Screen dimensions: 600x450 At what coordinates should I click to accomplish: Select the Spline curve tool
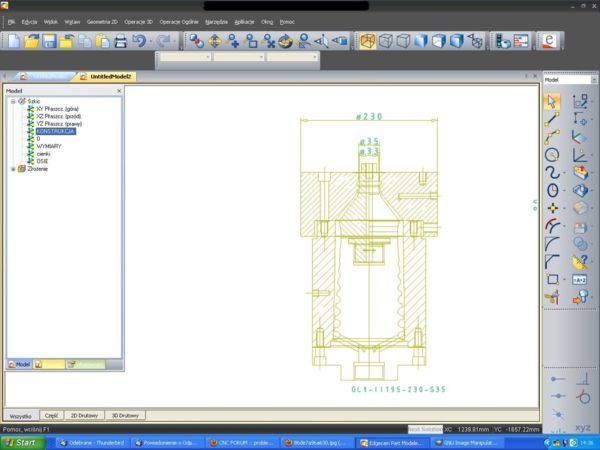(x=552, y=173)
